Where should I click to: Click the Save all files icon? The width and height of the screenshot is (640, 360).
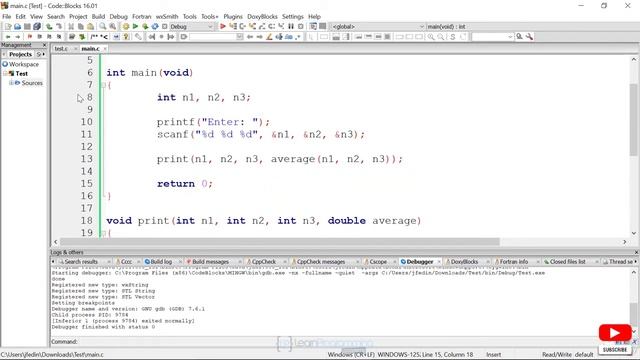click(x=37, y=27)
